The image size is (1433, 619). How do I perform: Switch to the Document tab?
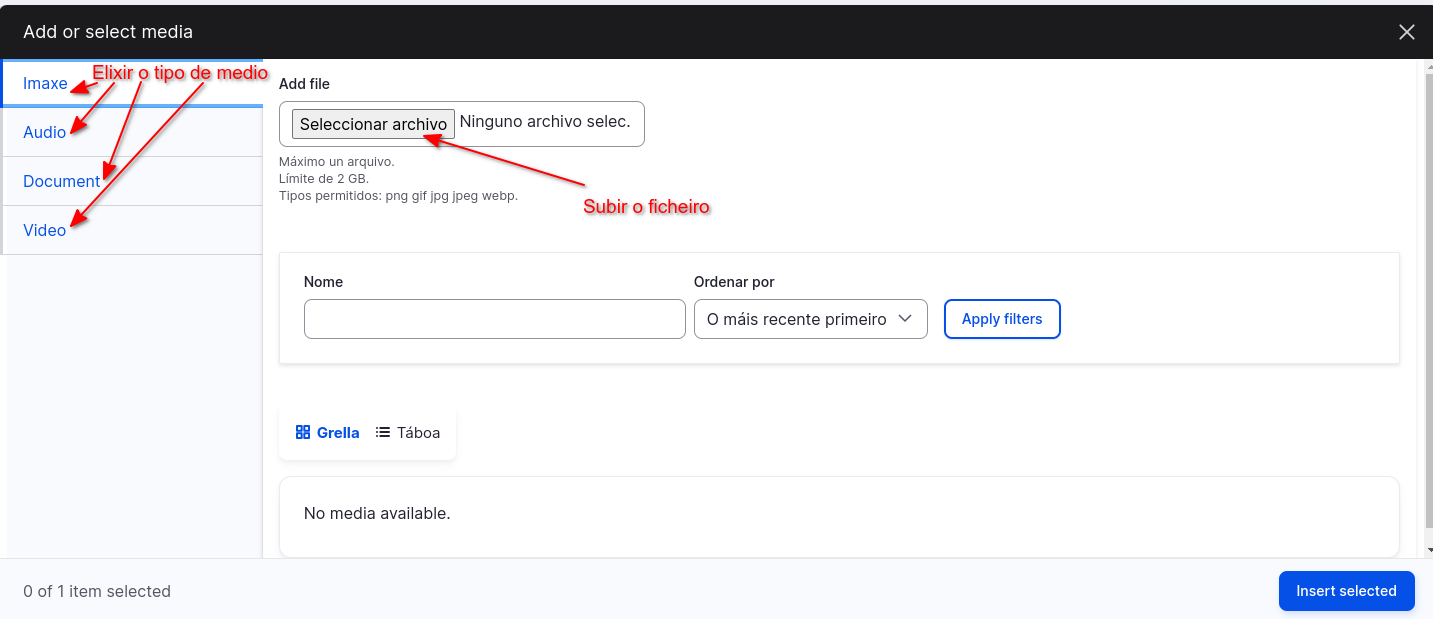coord(61,181)
